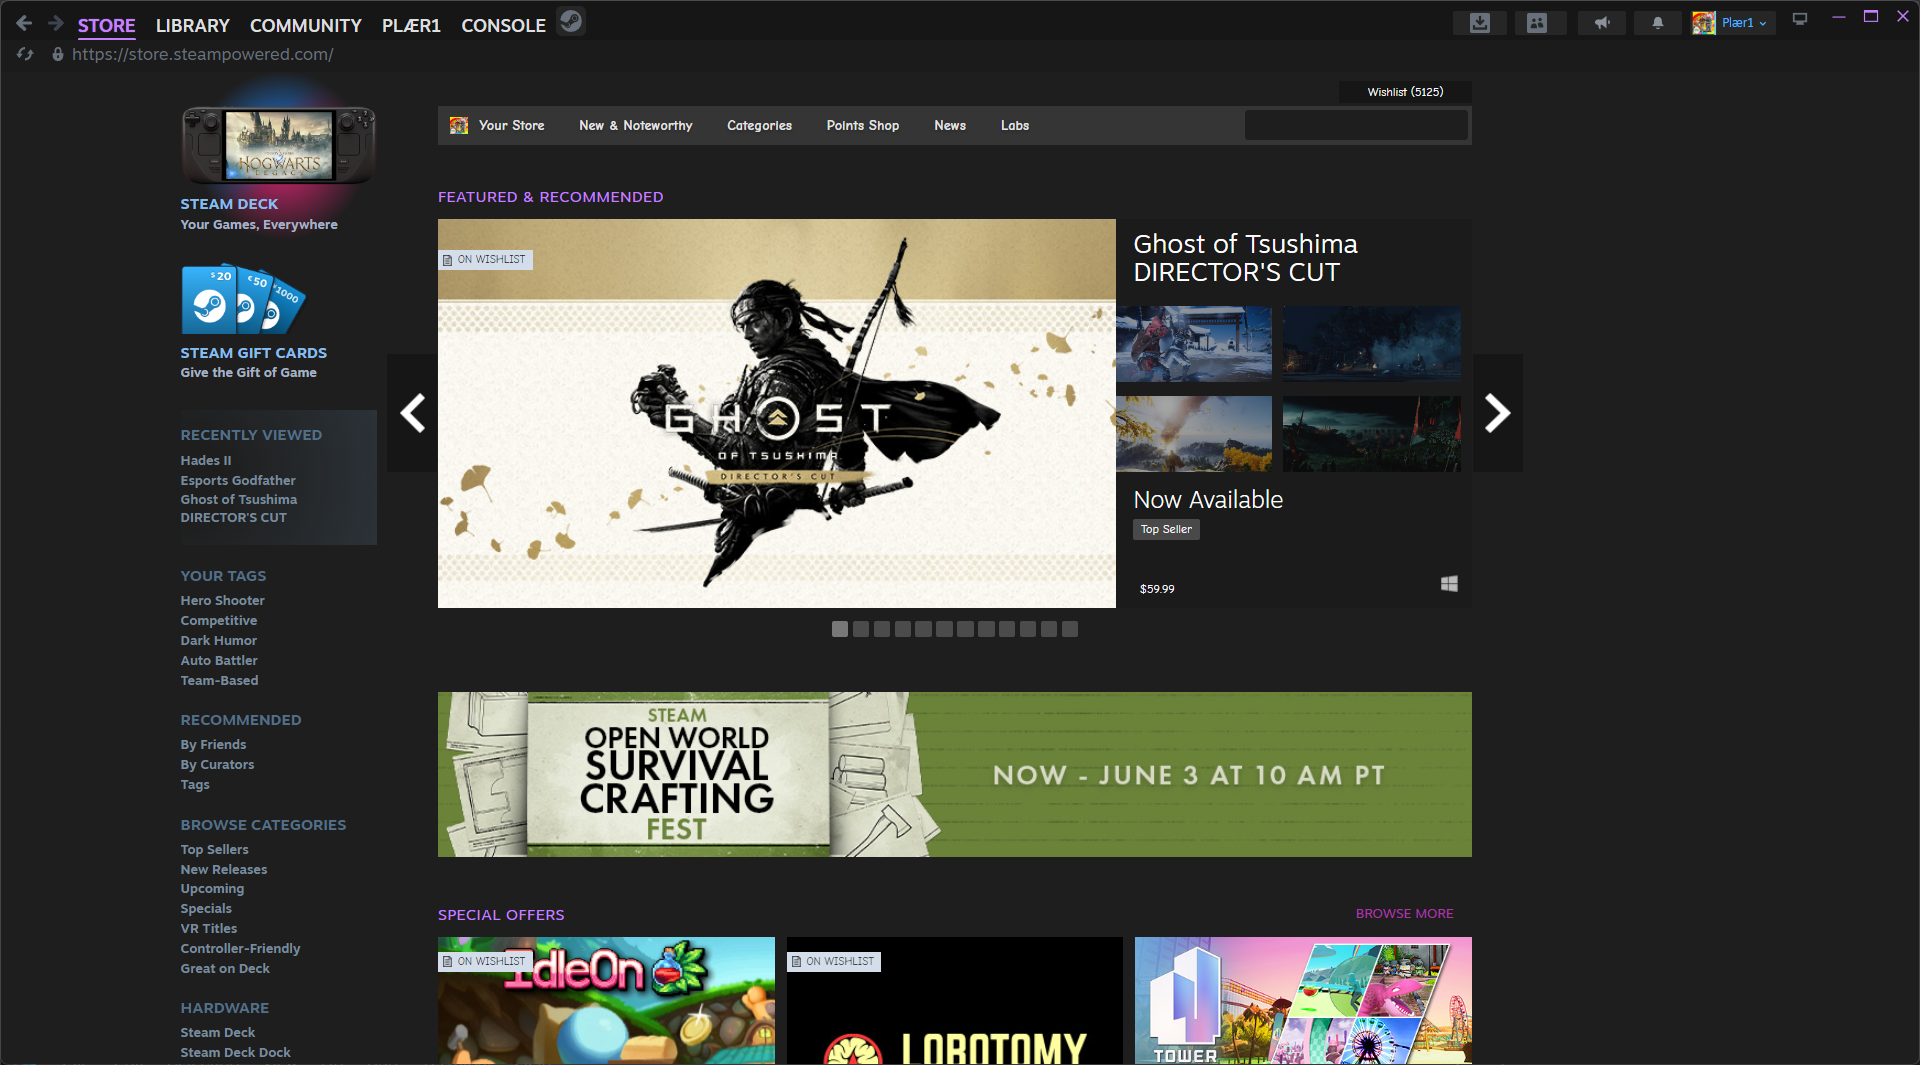
Task: Browse the Auto Battler tag
Action: pos(219,661)
